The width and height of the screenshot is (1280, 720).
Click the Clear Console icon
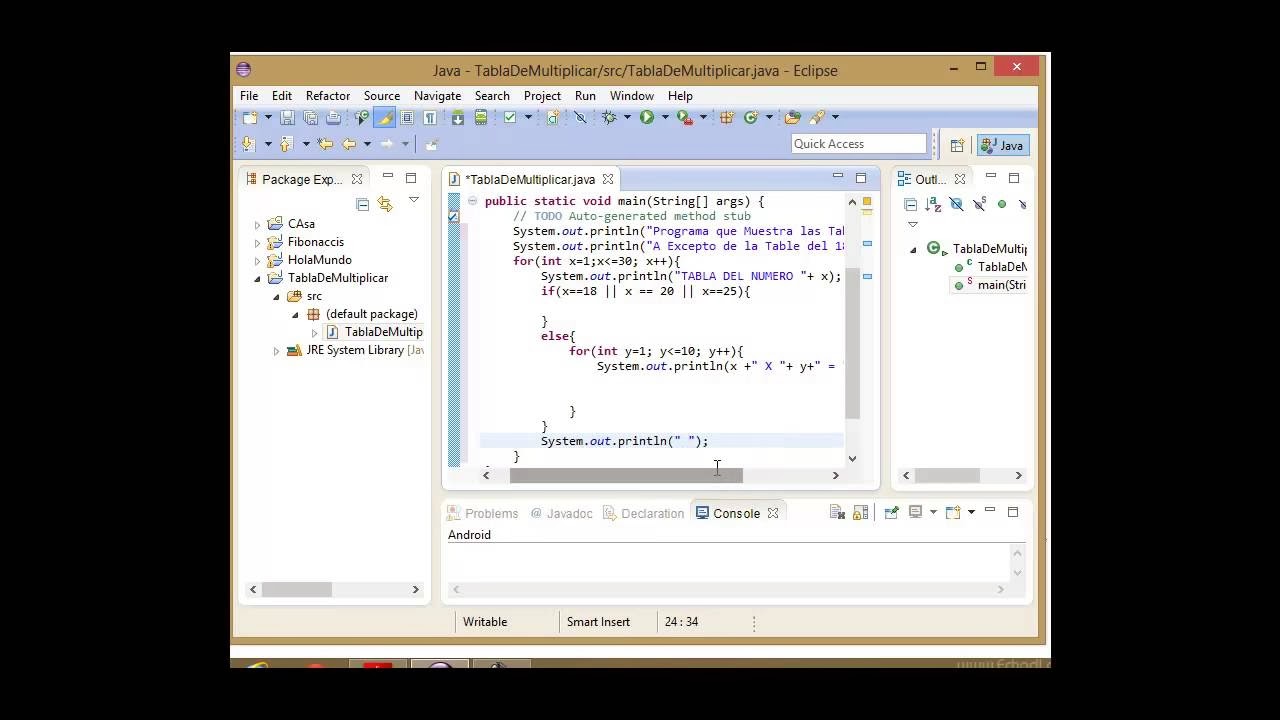coord(837,512)
